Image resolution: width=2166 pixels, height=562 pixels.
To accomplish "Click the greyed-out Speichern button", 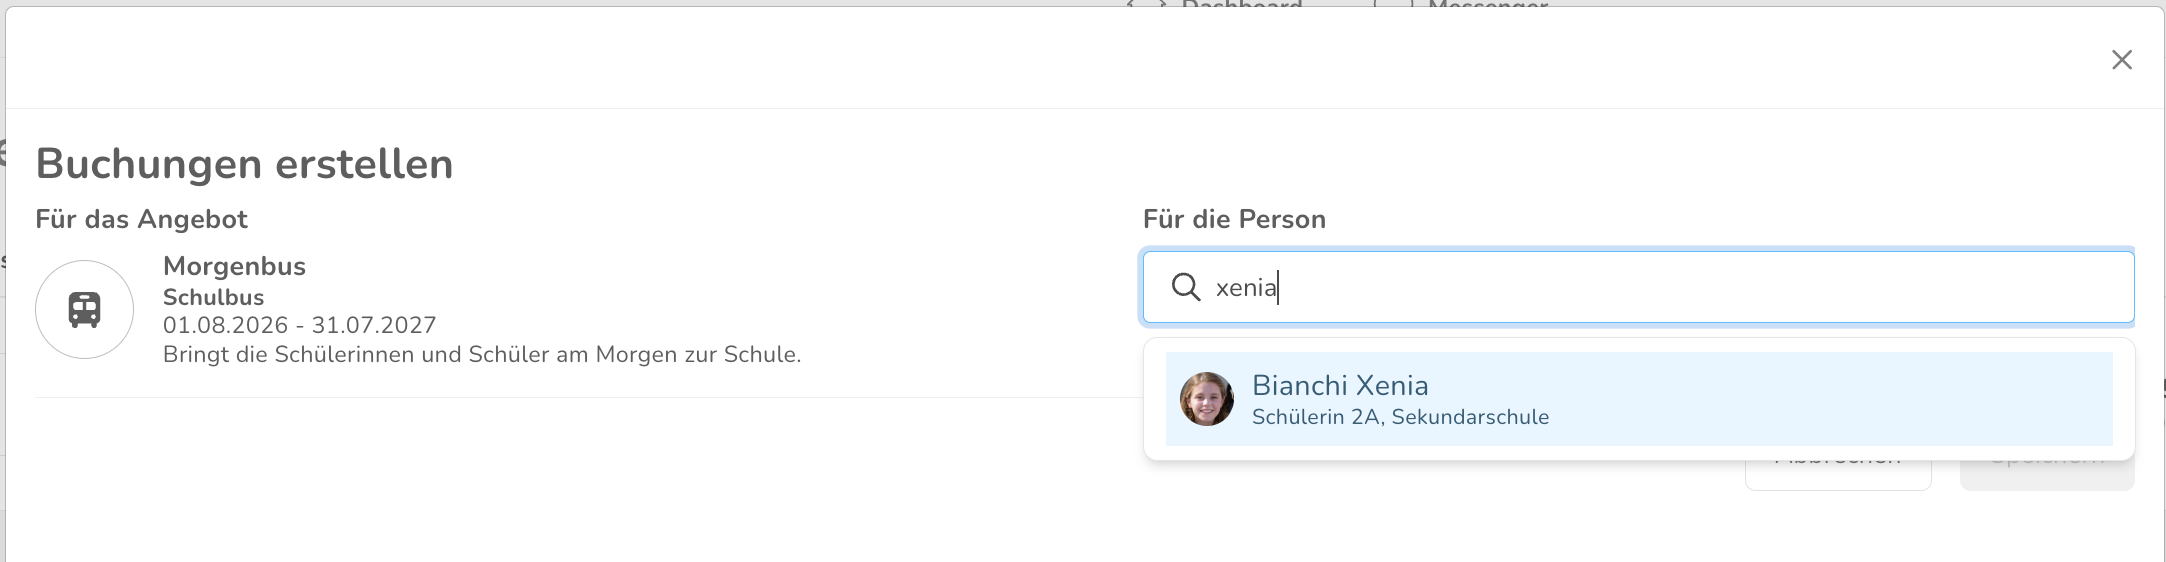I will [2047, 474].
